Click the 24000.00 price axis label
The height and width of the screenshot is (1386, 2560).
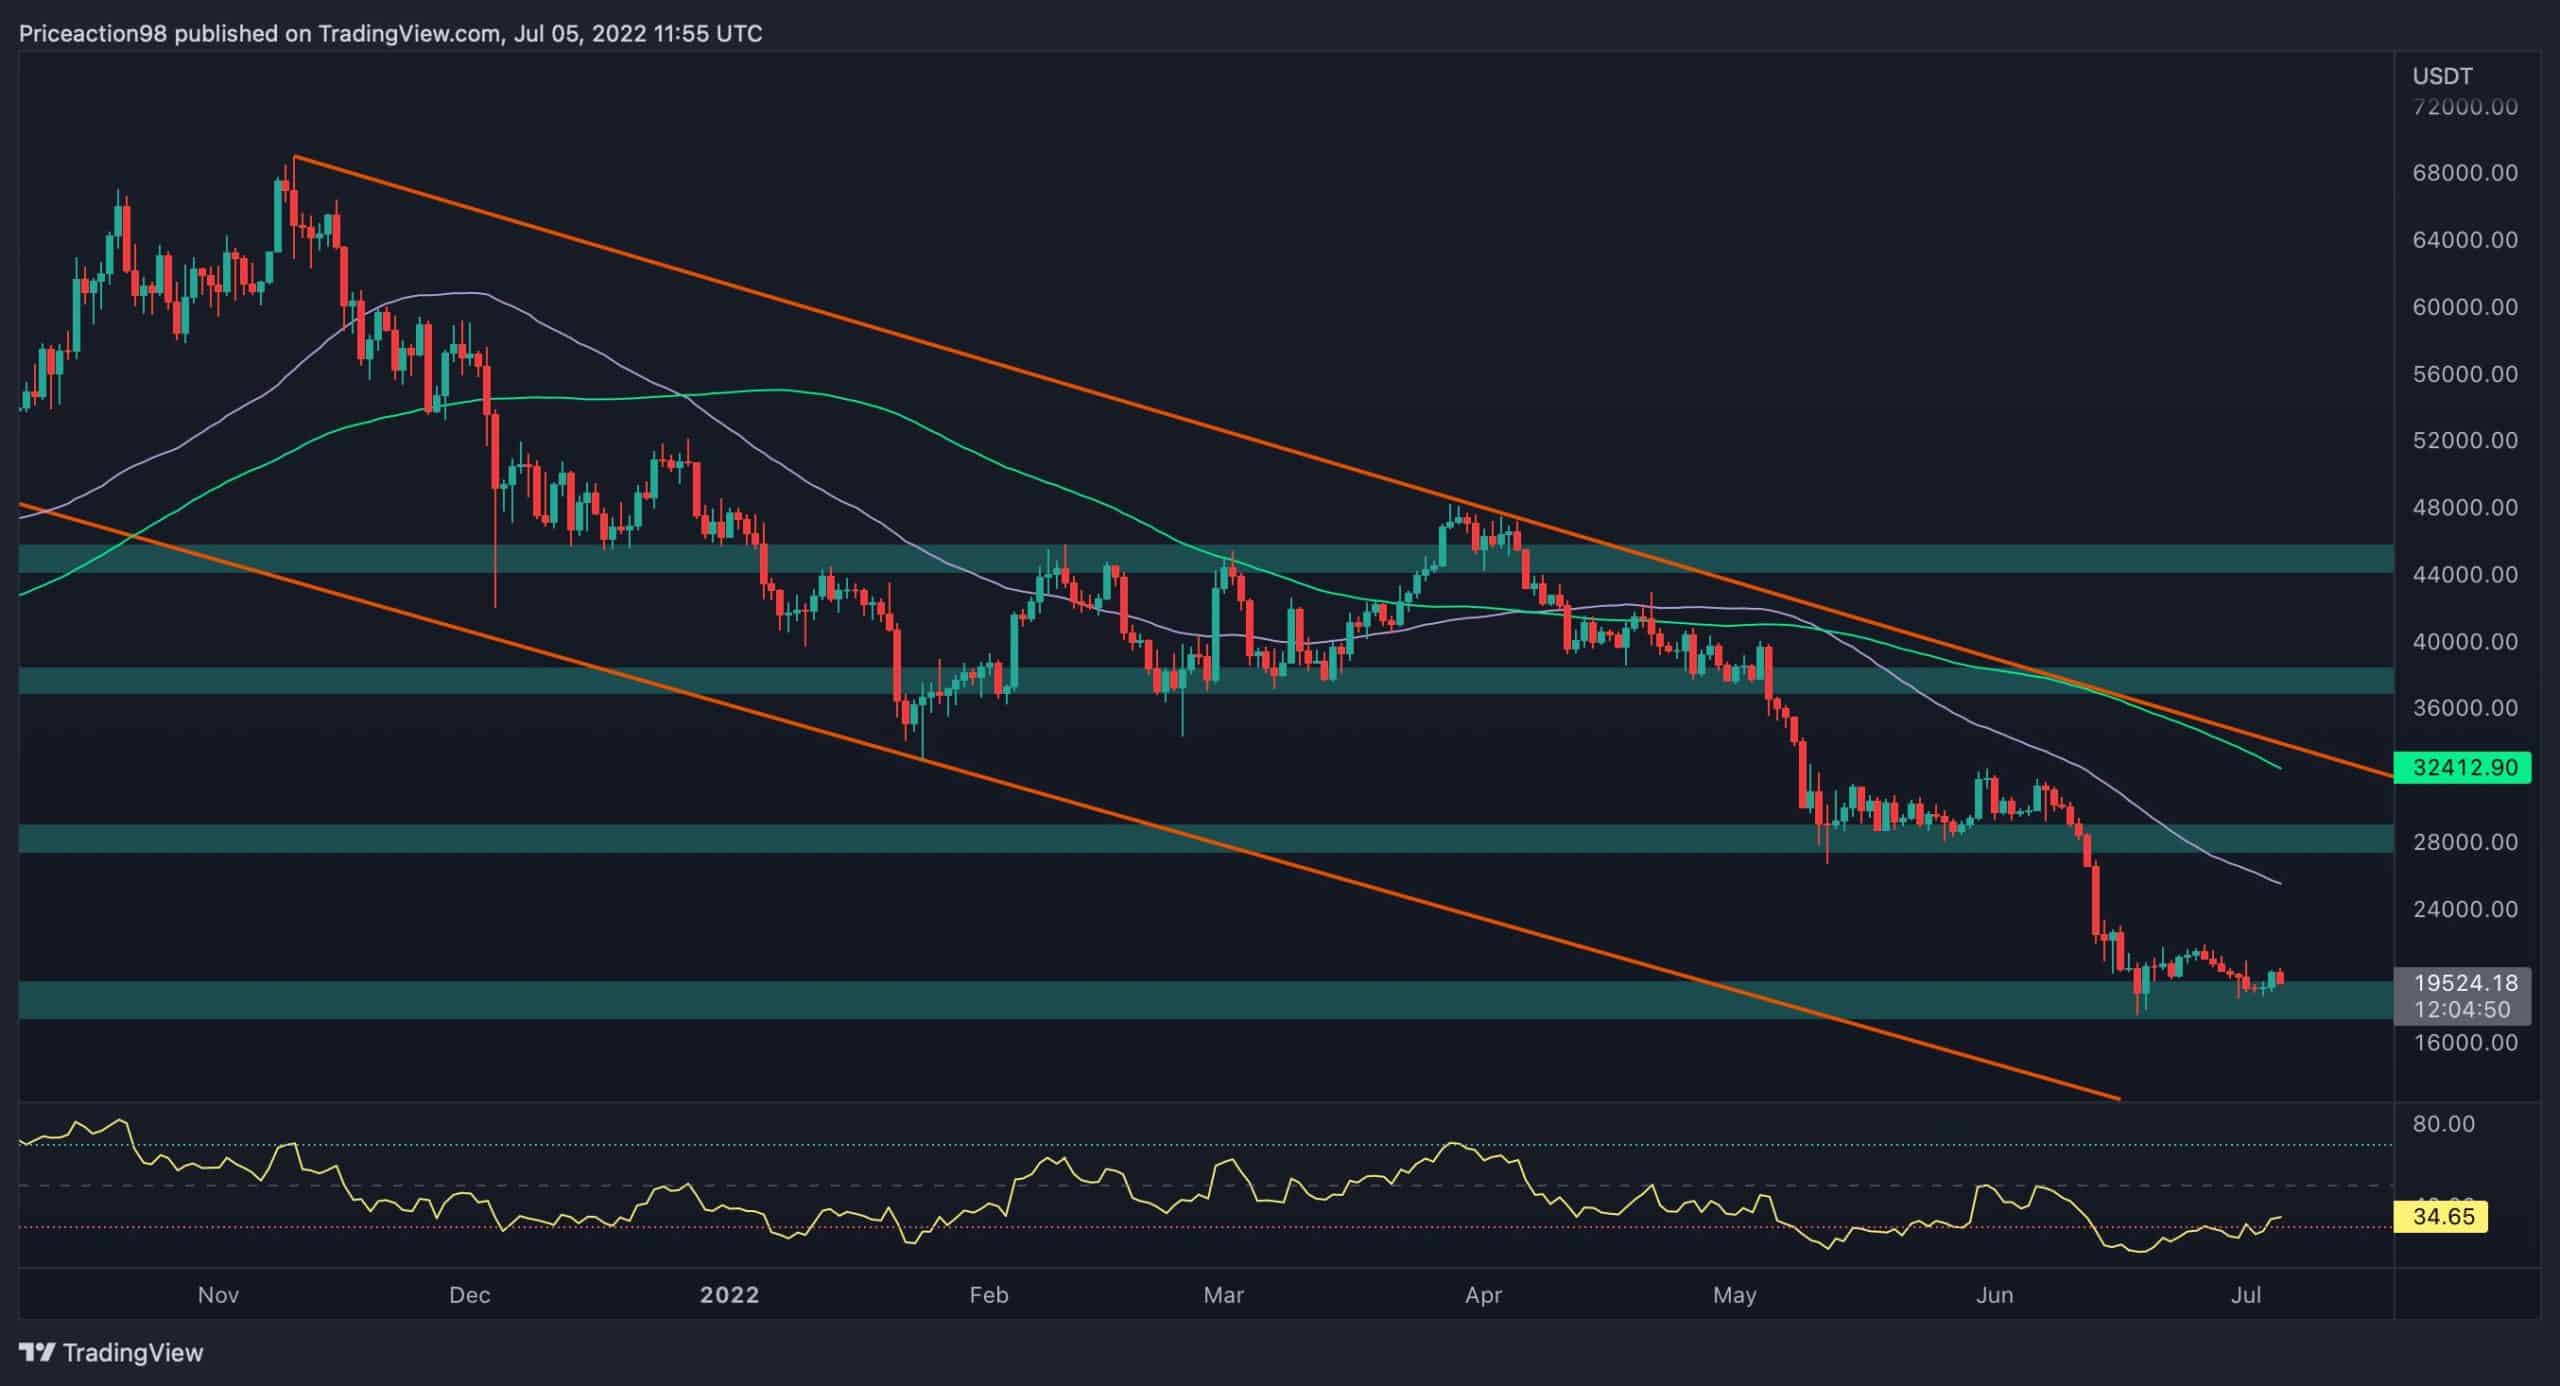pos(2465,909)
